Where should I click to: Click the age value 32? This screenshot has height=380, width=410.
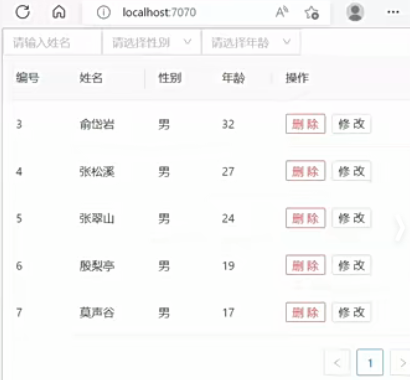pyautogui.click(x=228, y=124)
